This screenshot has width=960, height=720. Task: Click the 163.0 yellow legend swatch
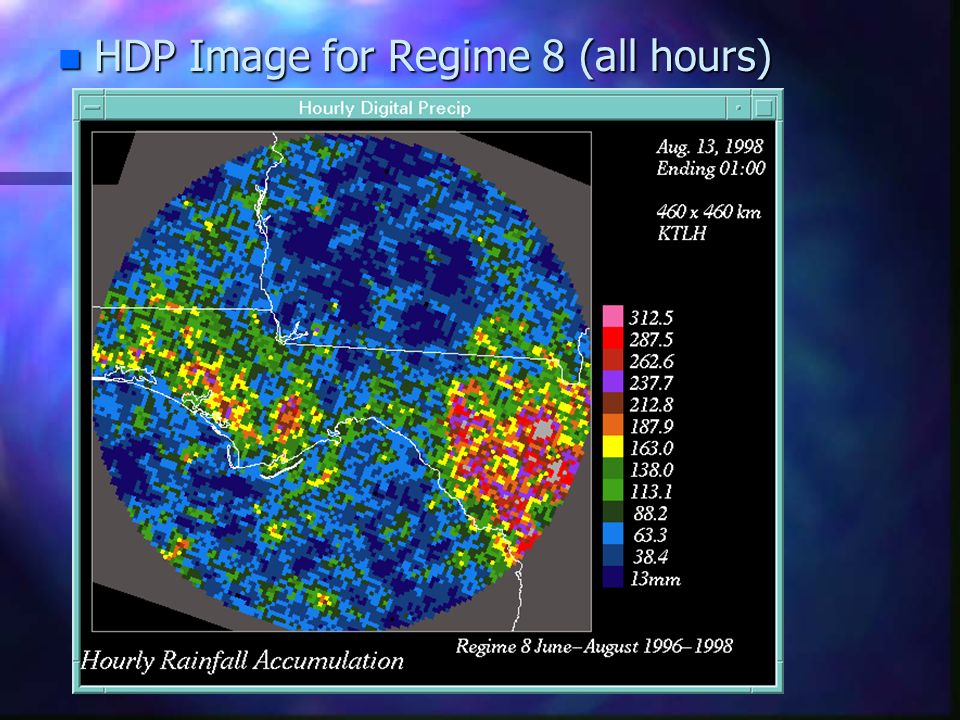point(613,447)
